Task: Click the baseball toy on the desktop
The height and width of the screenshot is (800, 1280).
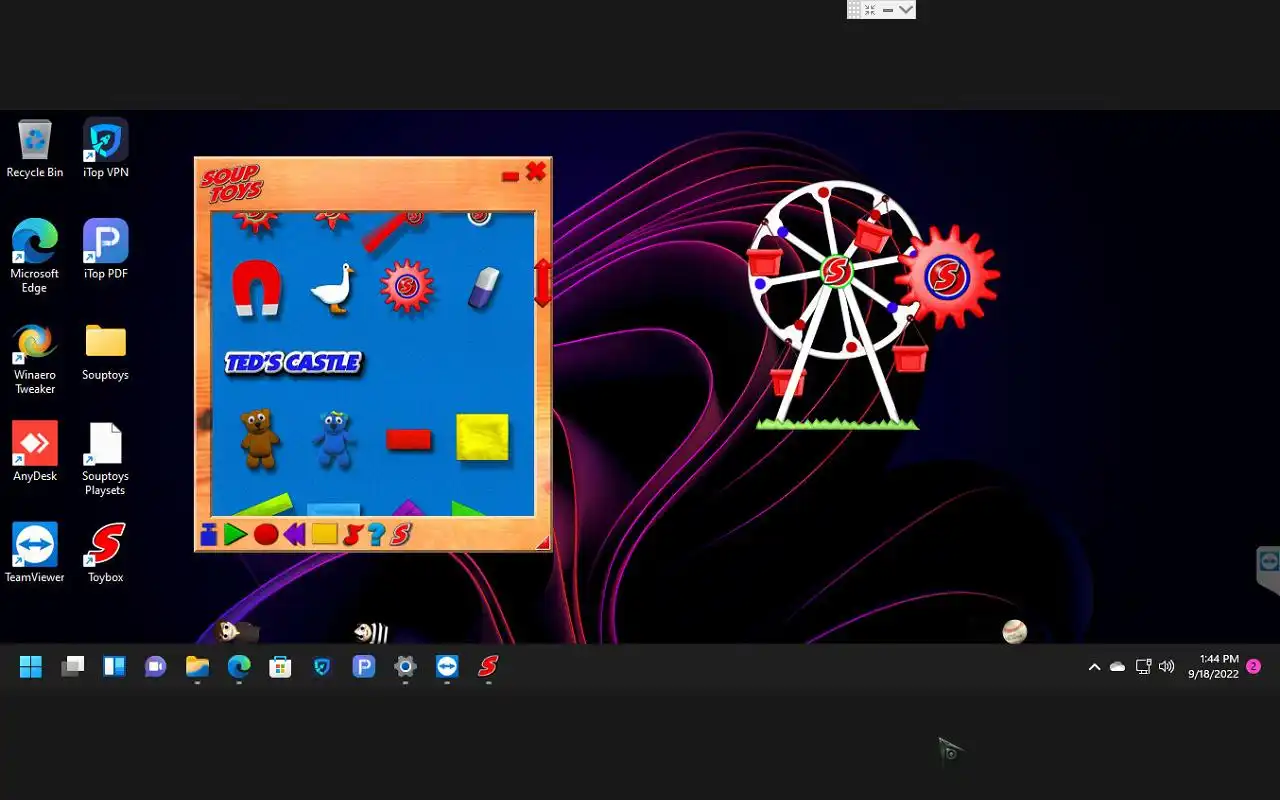Action: tap(1015, 631)
